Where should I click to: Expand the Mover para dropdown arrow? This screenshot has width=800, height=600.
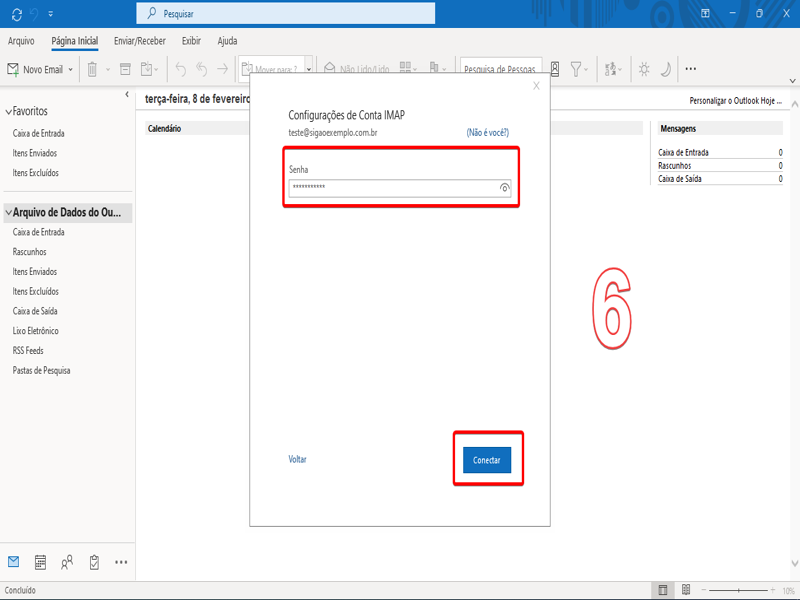(x=309, y=69)
